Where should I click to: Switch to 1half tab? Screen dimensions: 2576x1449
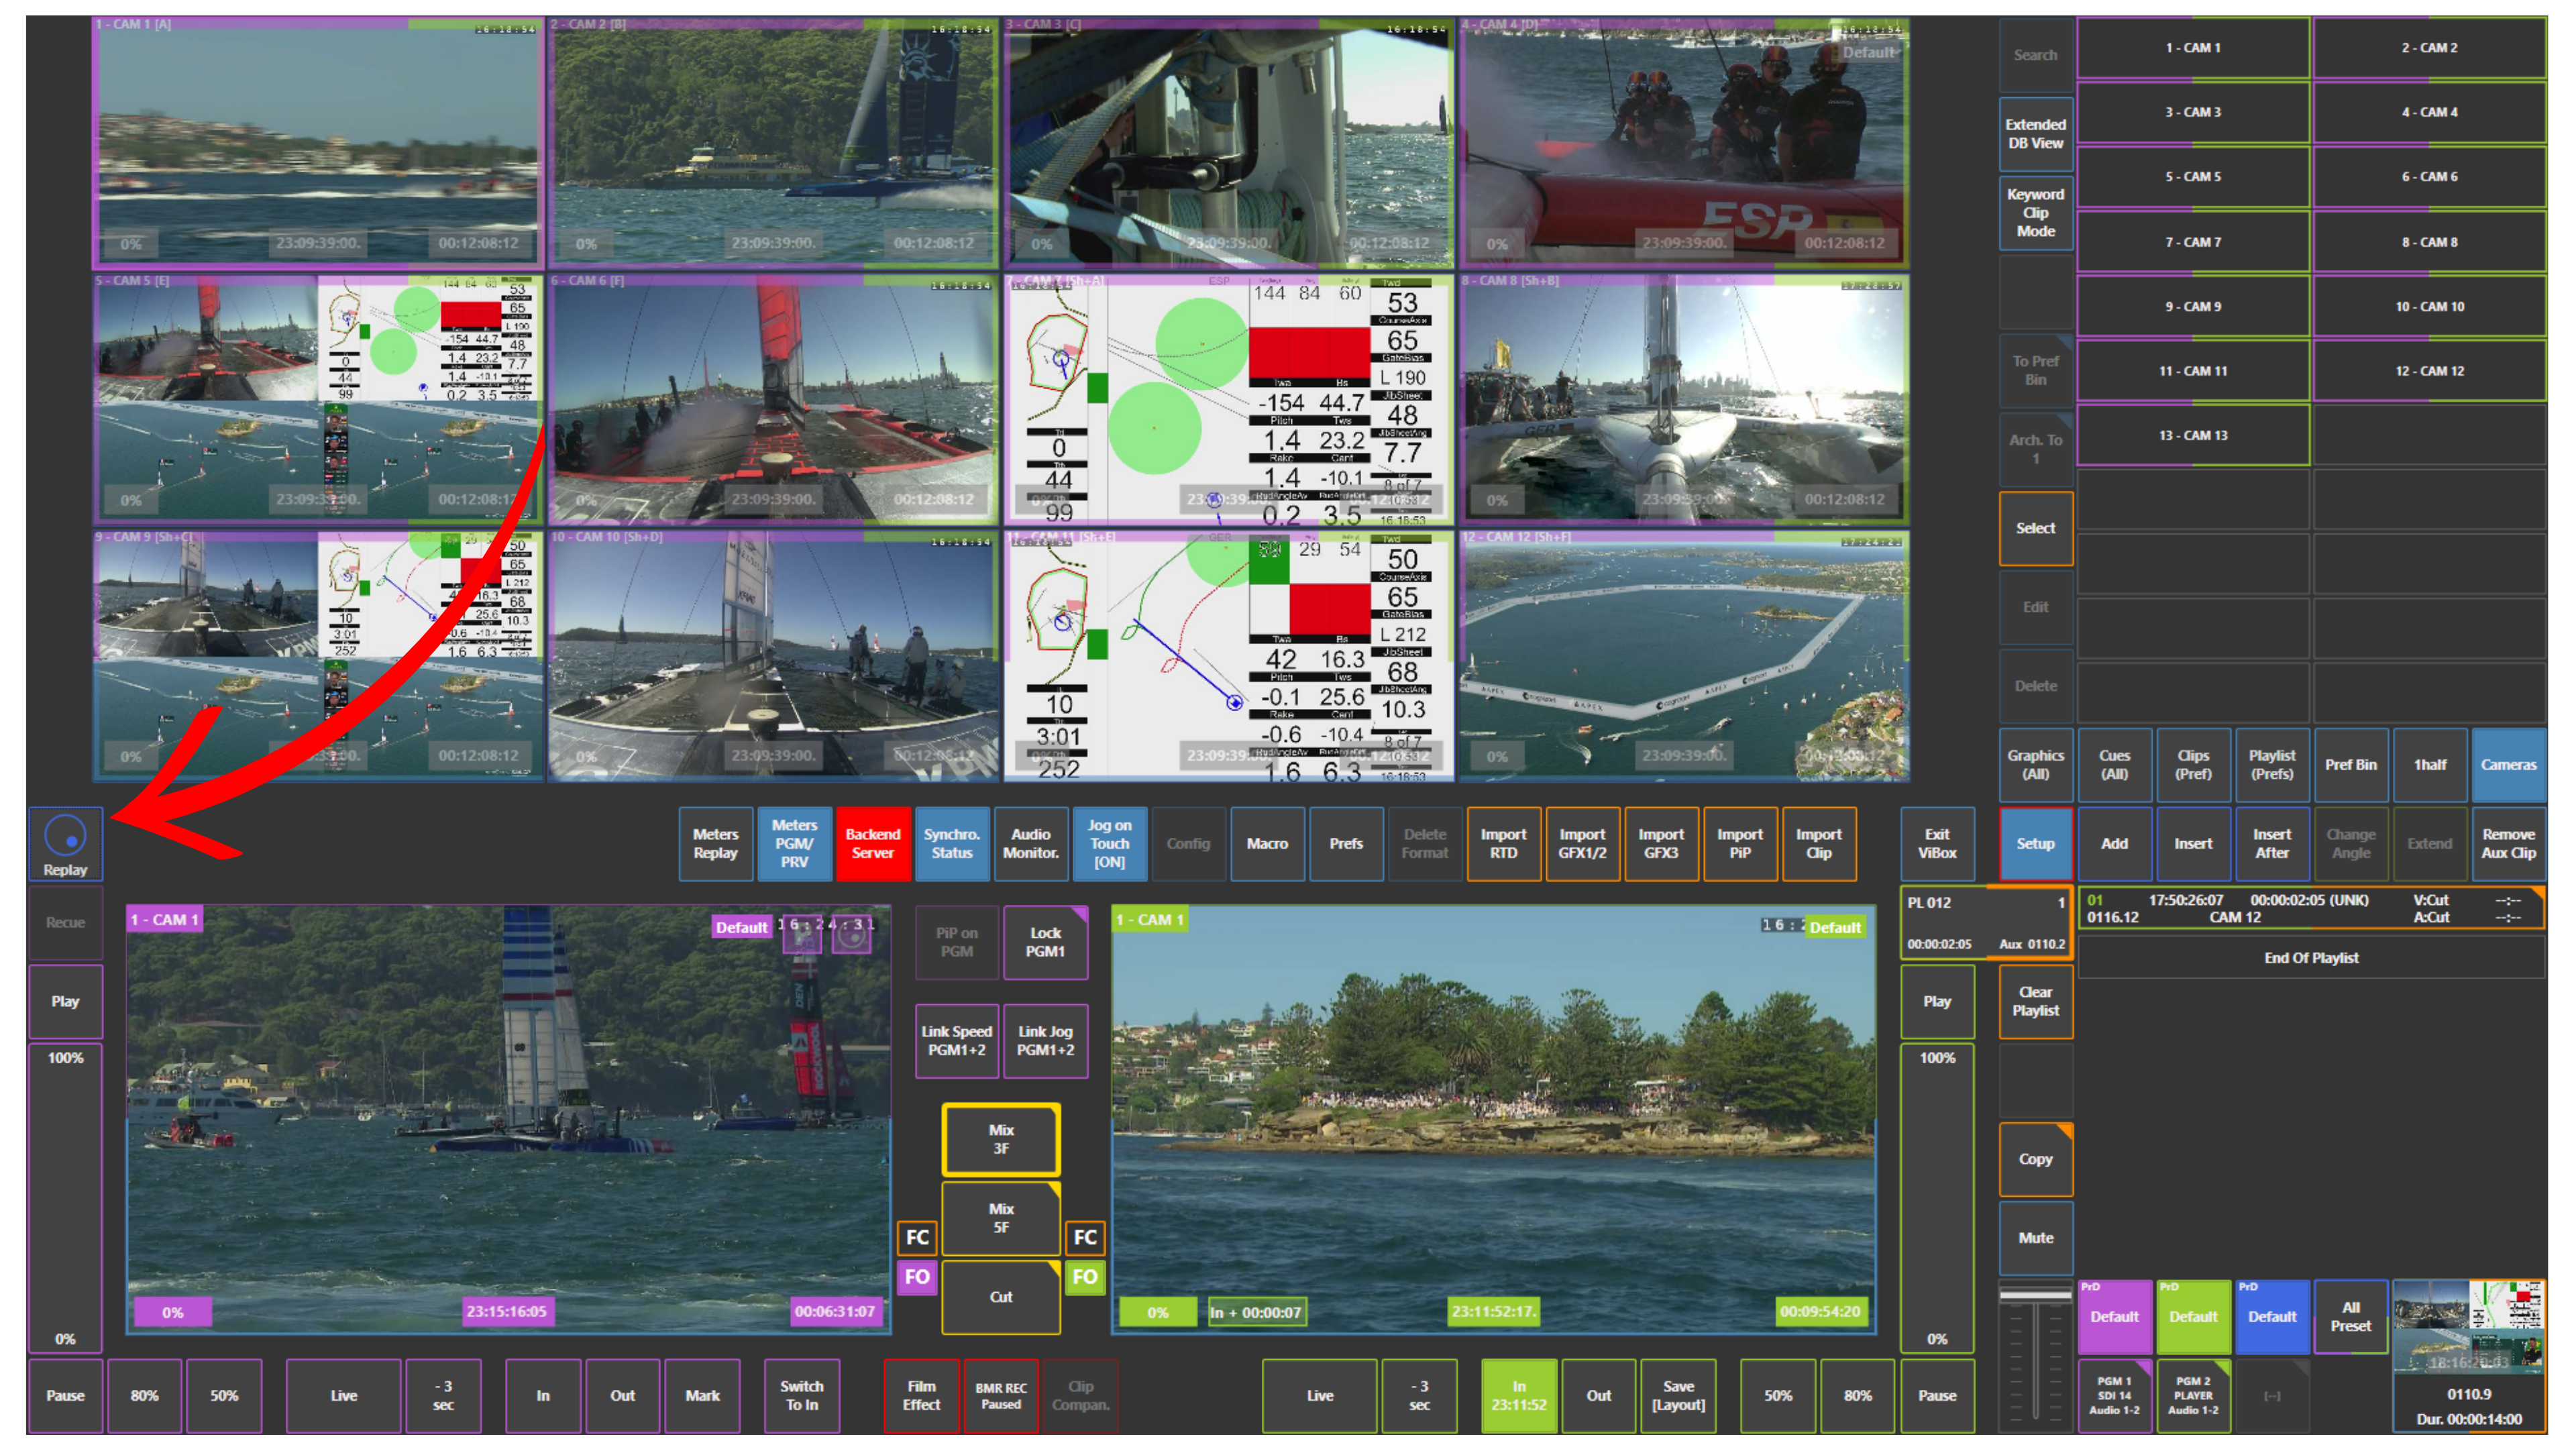tap(2430, 765)
